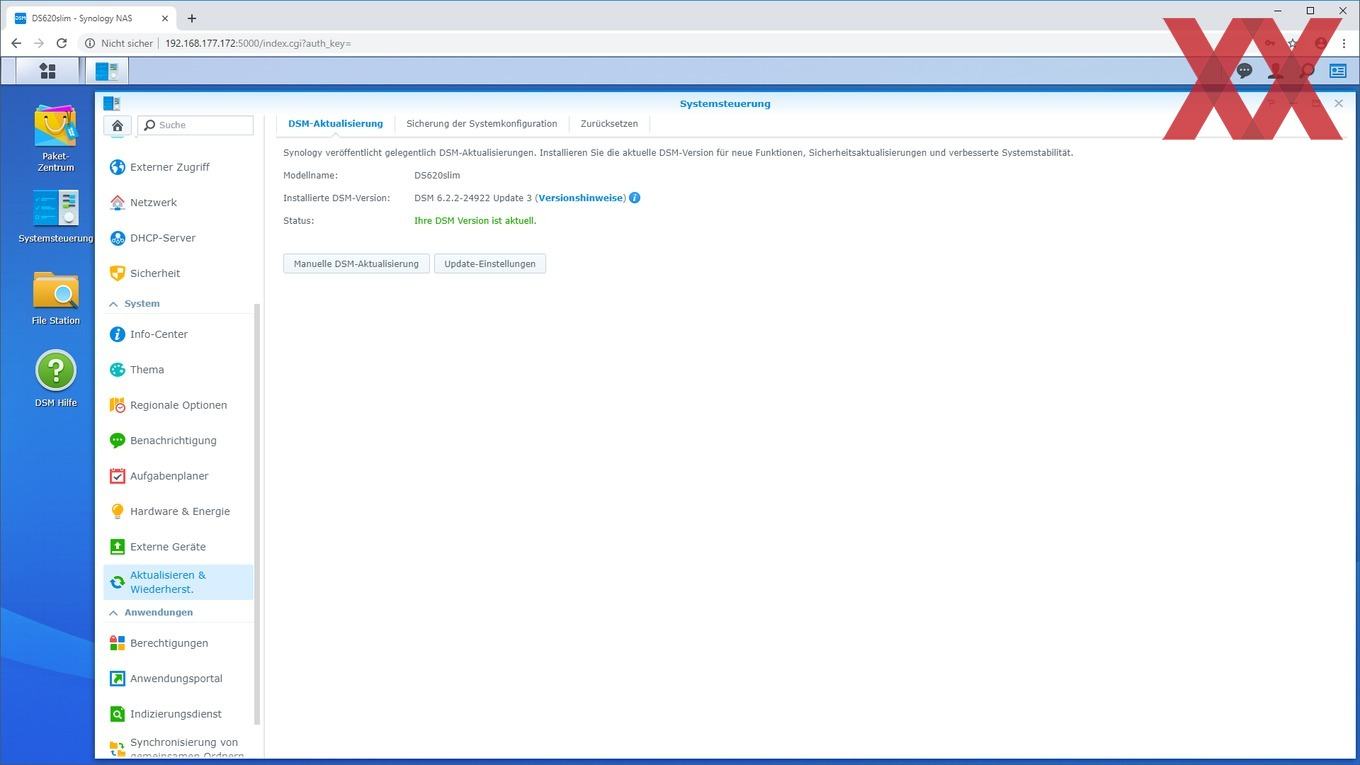Open the DSM main menu grid icon
The image size is (1360, 765).
pos(47,70)
